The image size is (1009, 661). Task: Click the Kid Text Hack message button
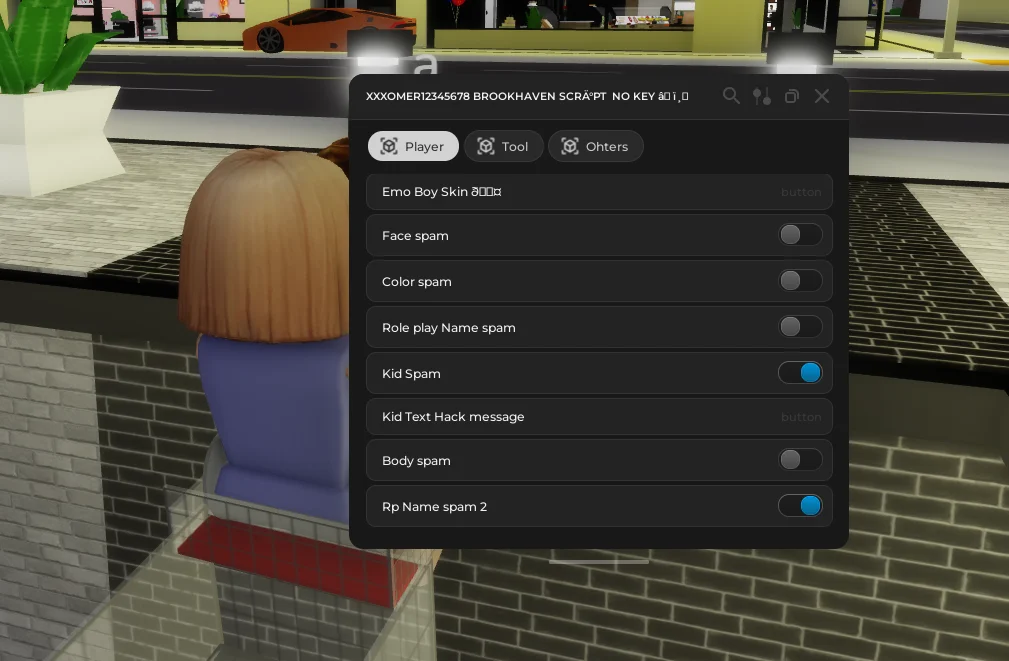(598, 417)
